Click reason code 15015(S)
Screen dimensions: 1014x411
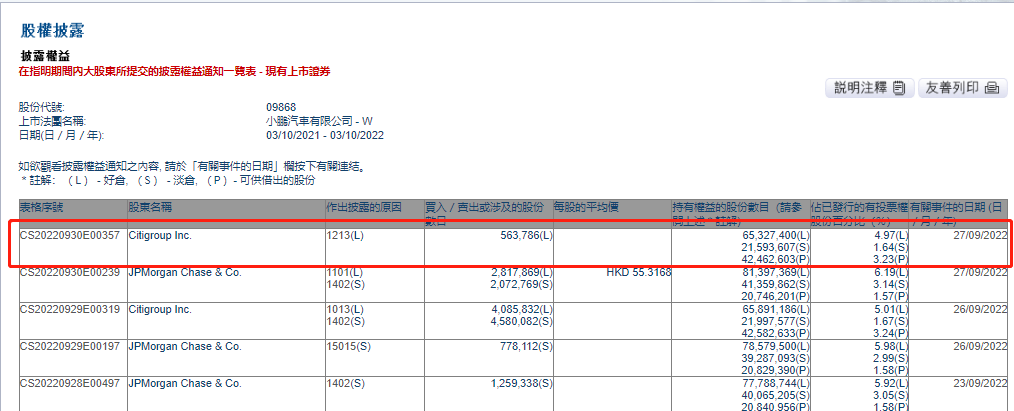(x=349, y=346)
